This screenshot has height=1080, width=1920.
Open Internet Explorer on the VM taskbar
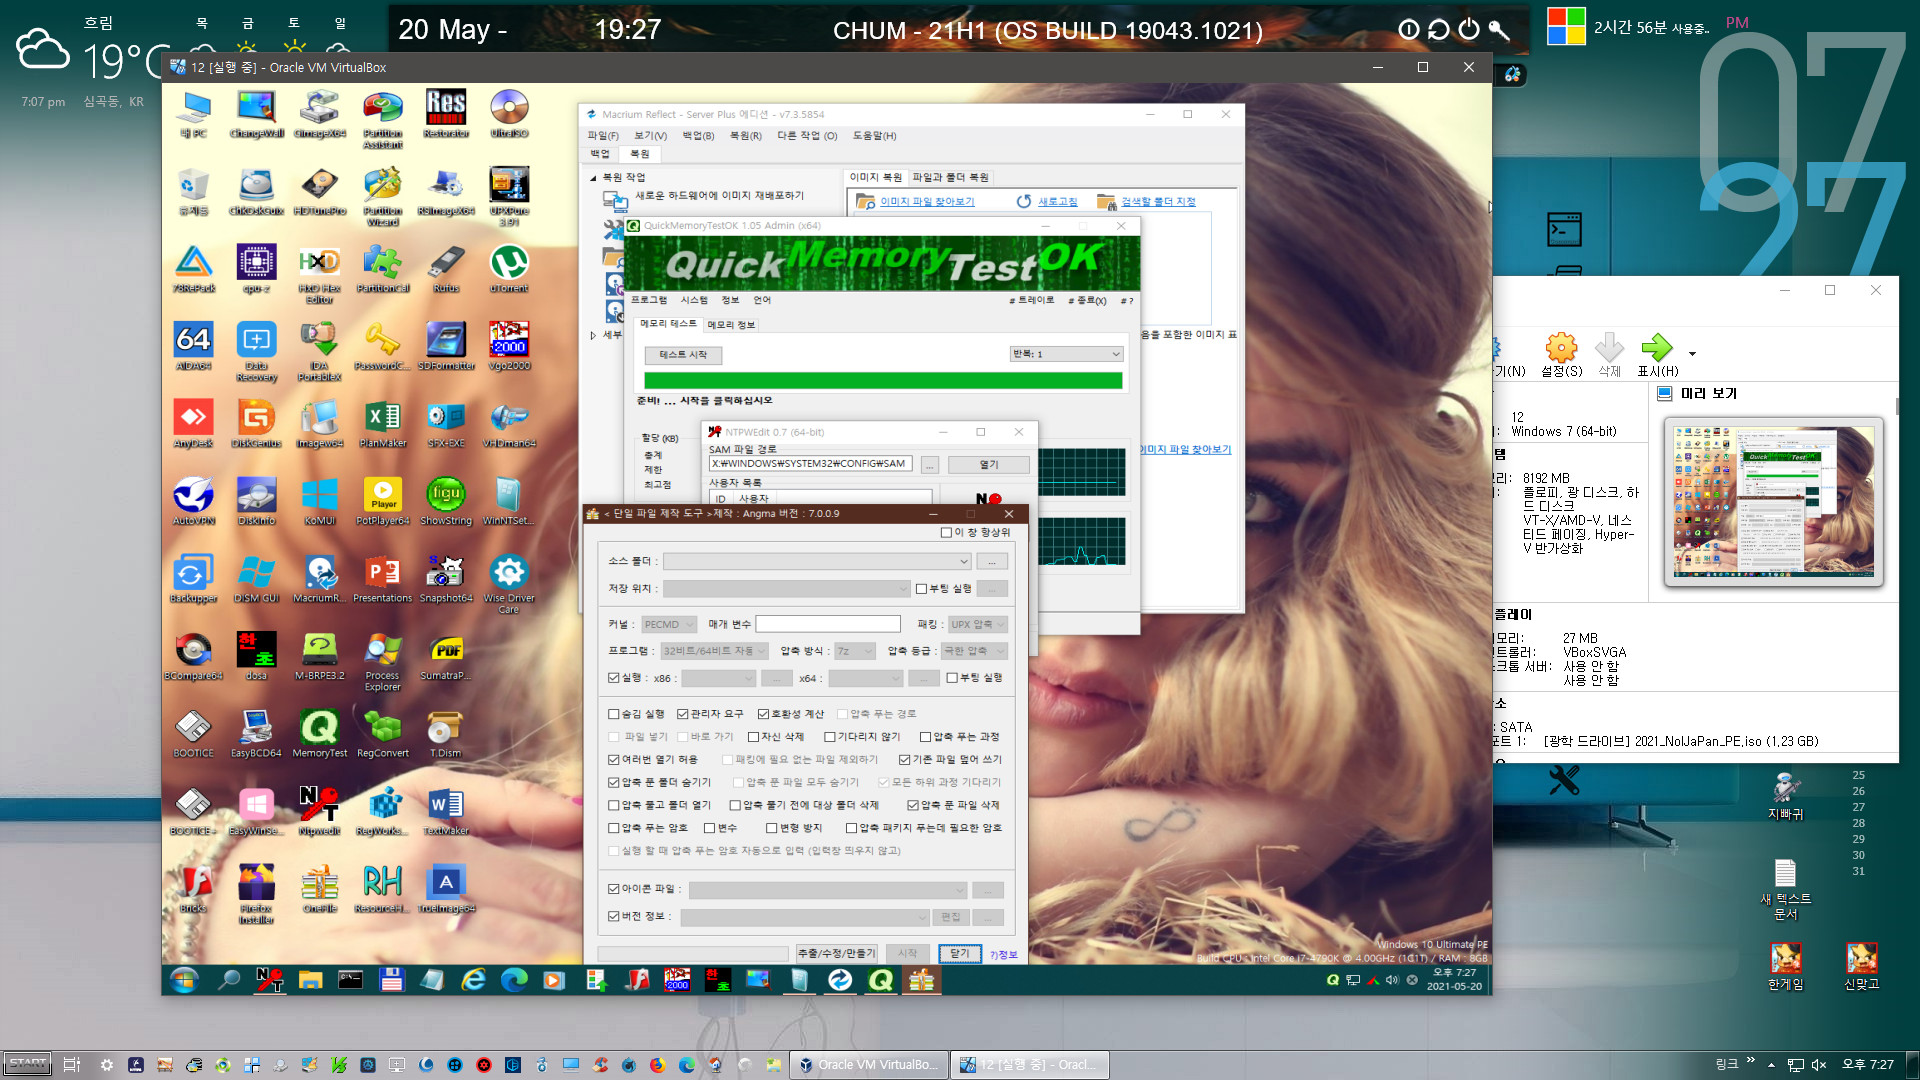coord(473,980)
